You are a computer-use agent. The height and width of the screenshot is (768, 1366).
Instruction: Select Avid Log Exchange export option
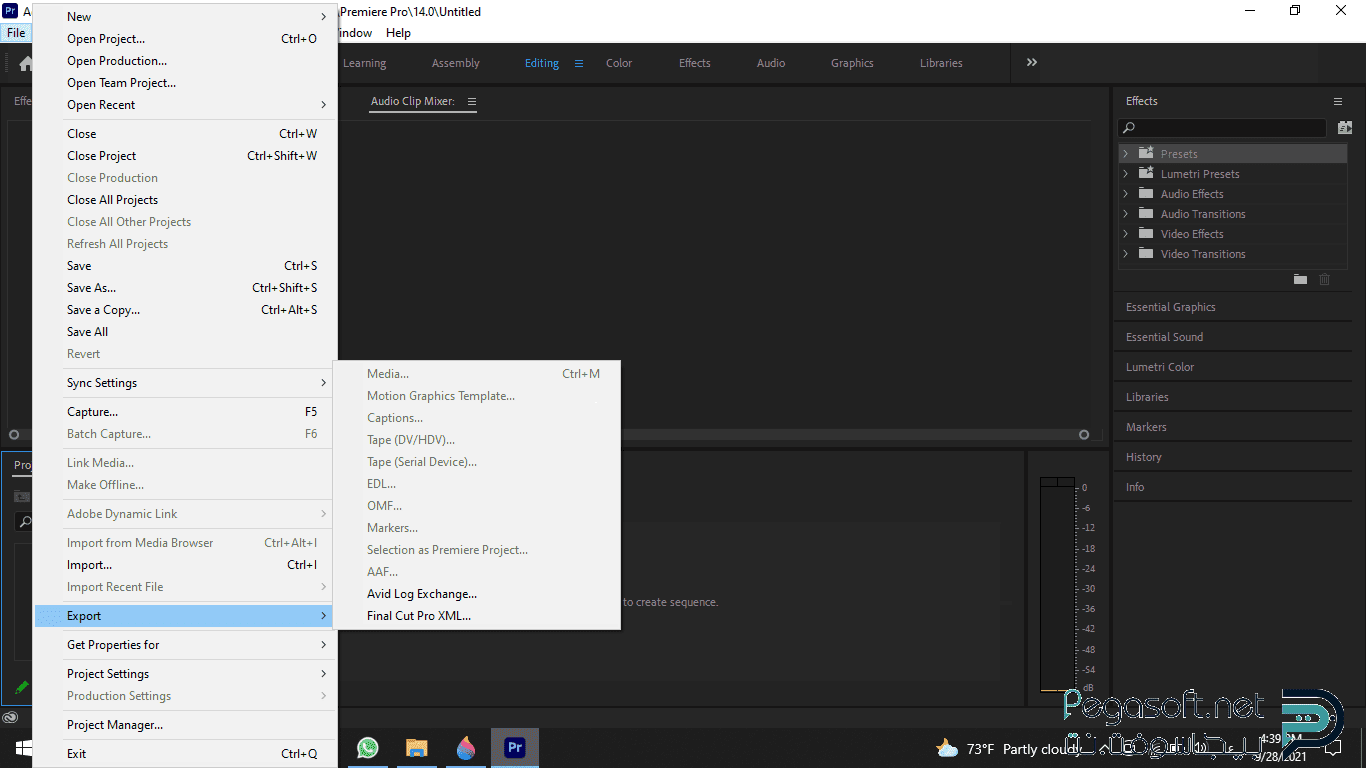(477, 594)
